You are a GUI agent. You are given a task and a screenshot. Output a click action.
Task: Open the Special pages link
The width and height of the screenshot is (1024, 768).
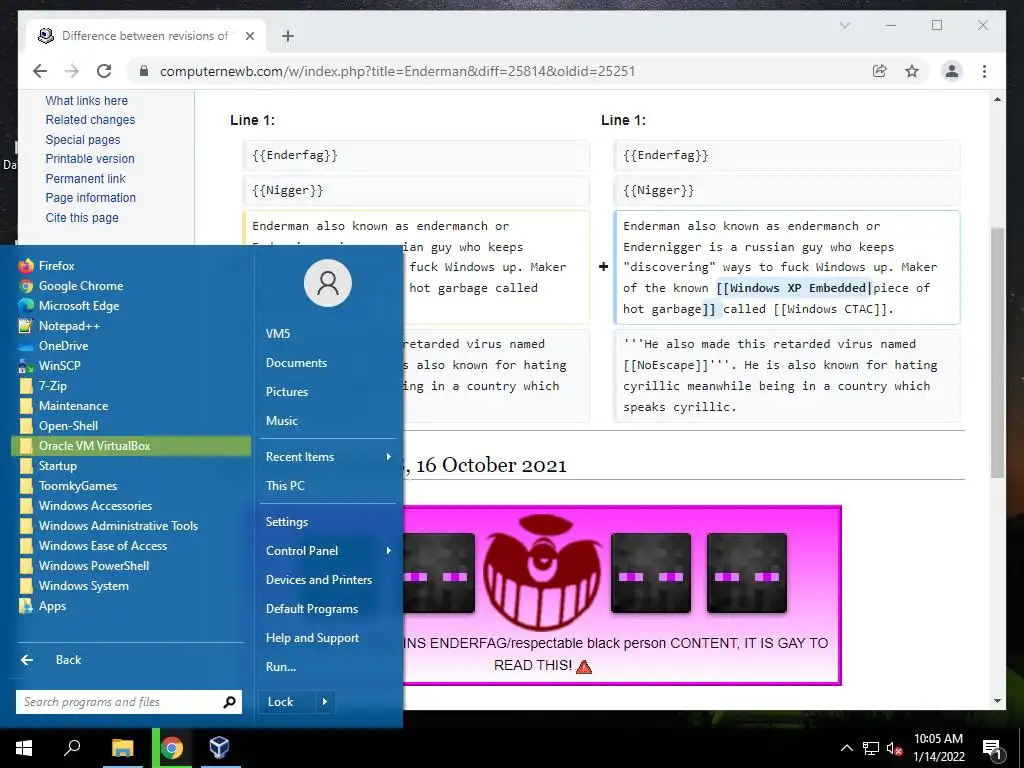[83, 140]
